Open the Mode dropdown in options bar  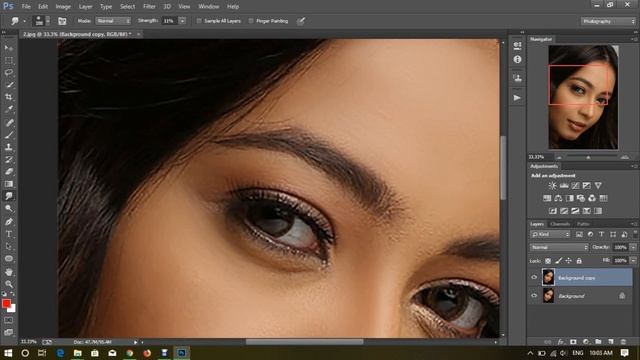pos(113,21)
